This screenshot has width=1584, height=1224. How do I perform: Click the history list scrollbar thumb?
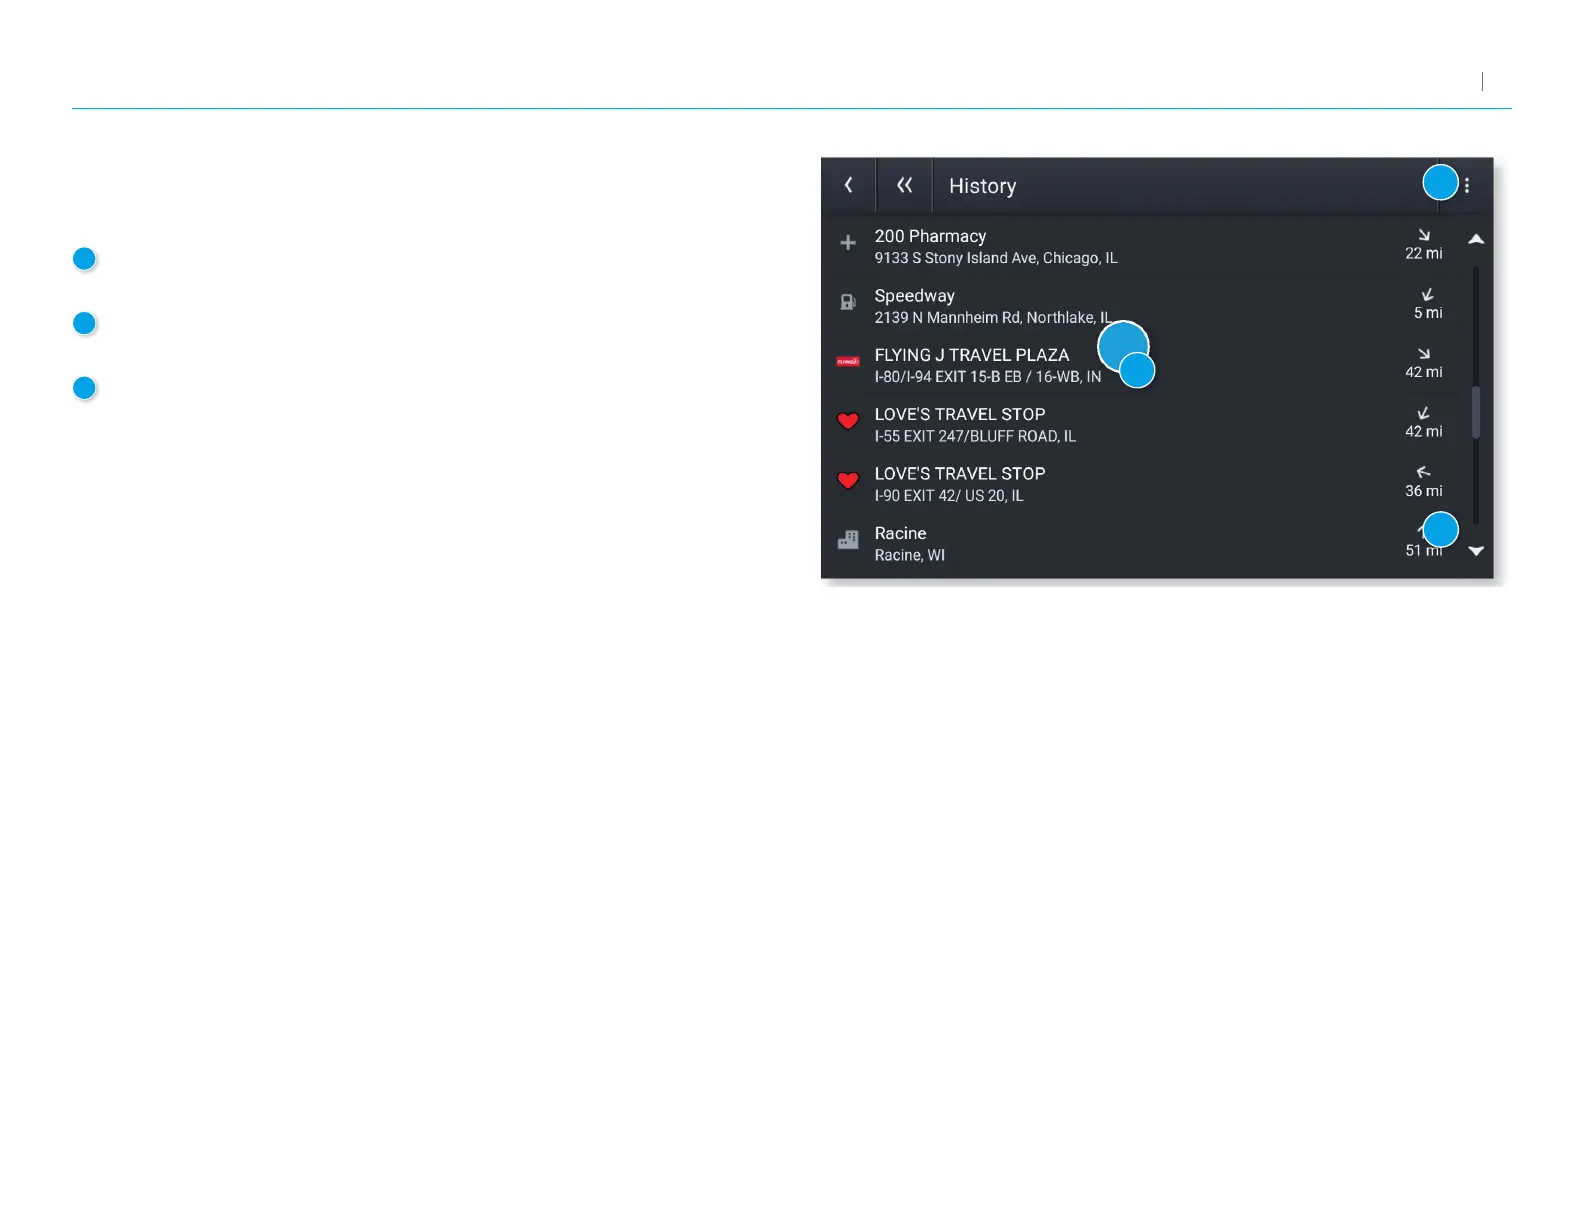point(1476,412)
